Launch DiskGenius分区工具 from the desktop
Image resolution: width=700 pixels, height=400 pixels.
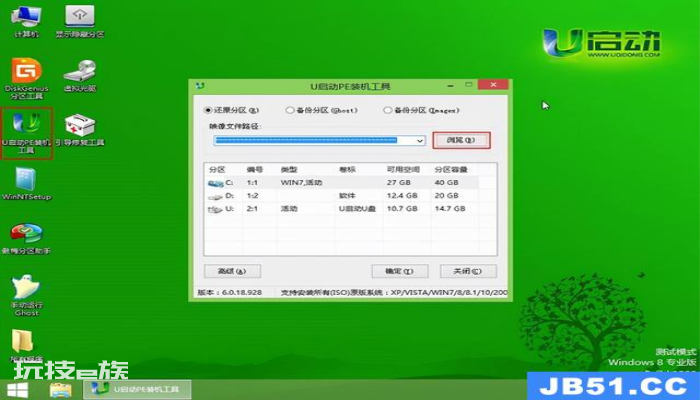pyautogui.click(x=26, y=79)
